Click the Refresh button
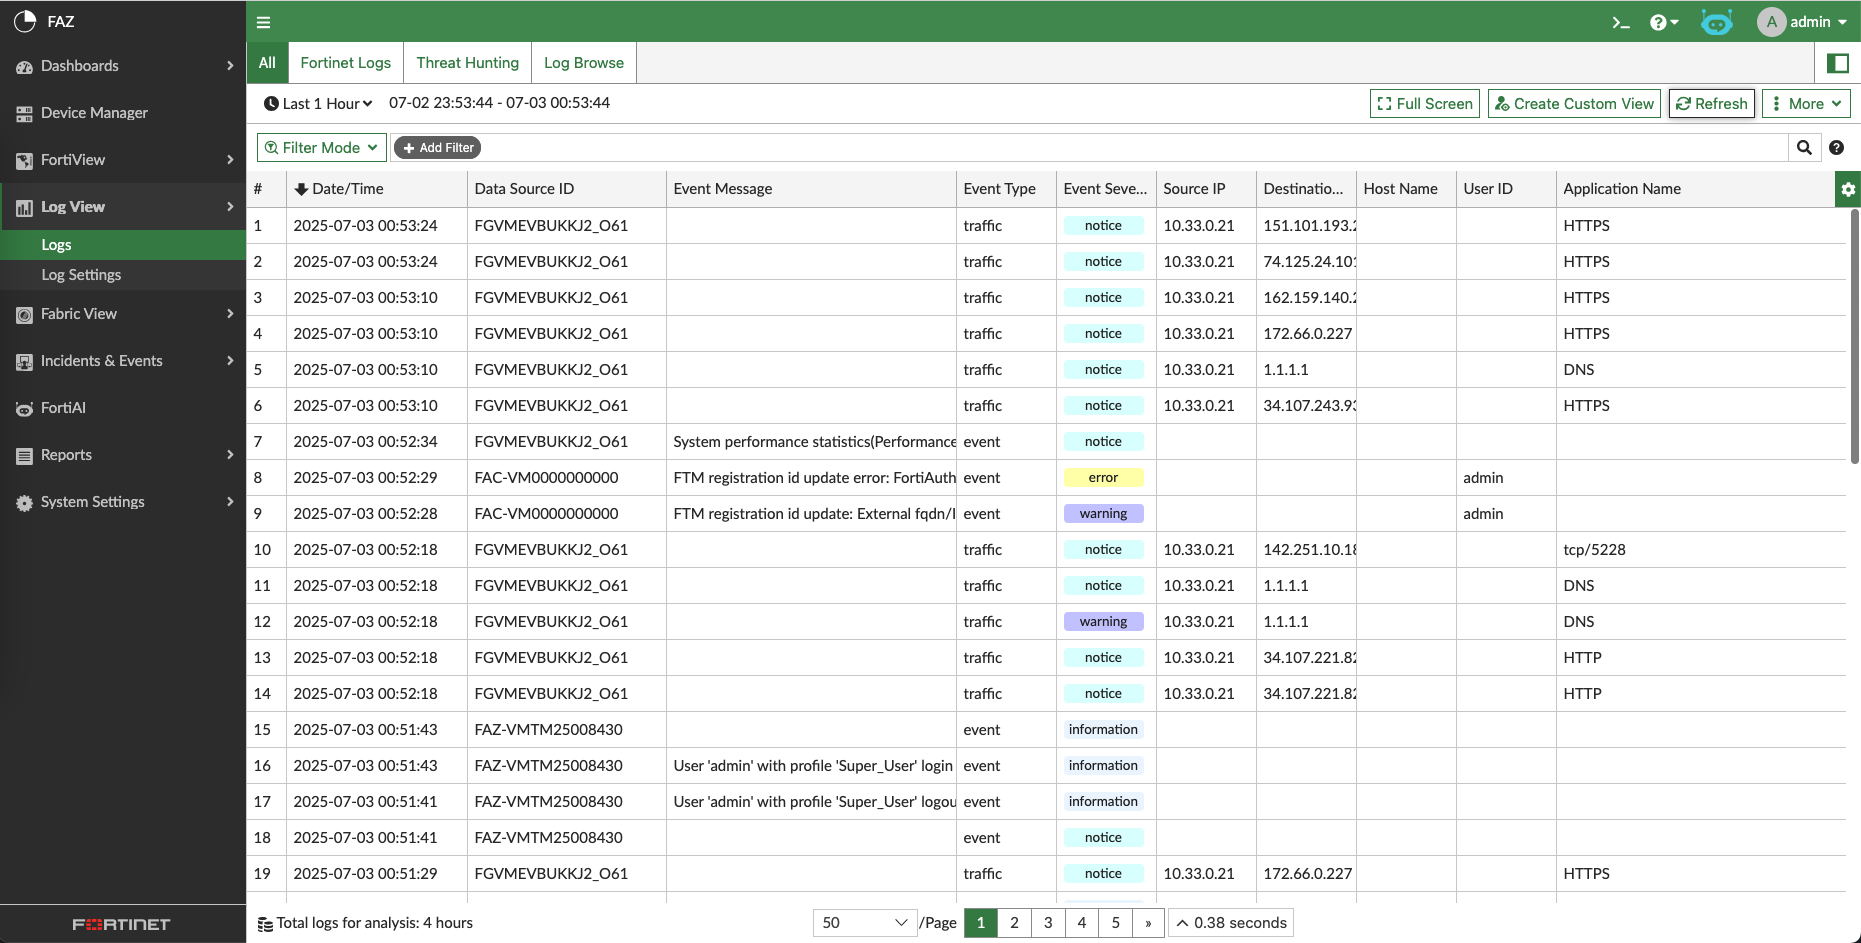Image resolution: width=1861 pixels, height=943 pixels. (x=1711, y=104)
